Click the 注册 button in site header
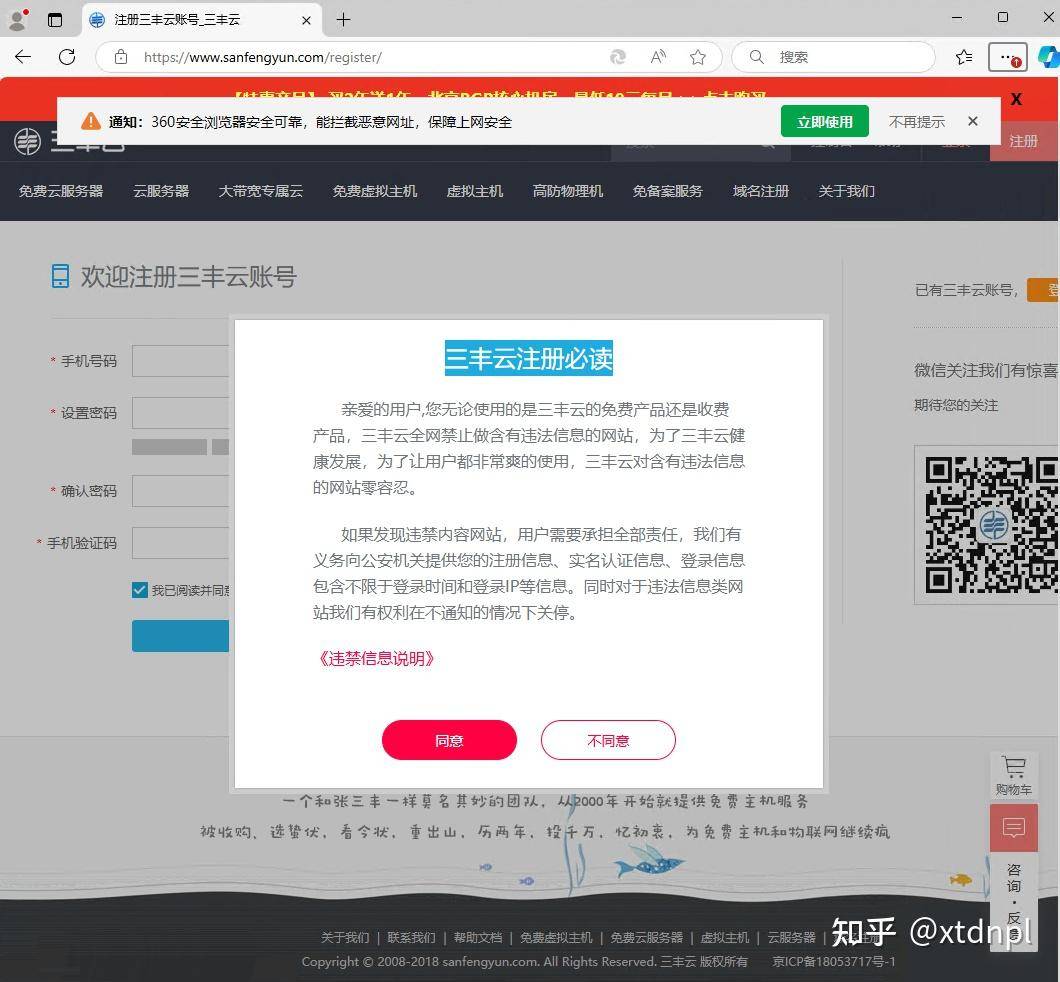The height and width of the screenshot is (982, 1060). pyautogui.click(x=1023, y=141)
